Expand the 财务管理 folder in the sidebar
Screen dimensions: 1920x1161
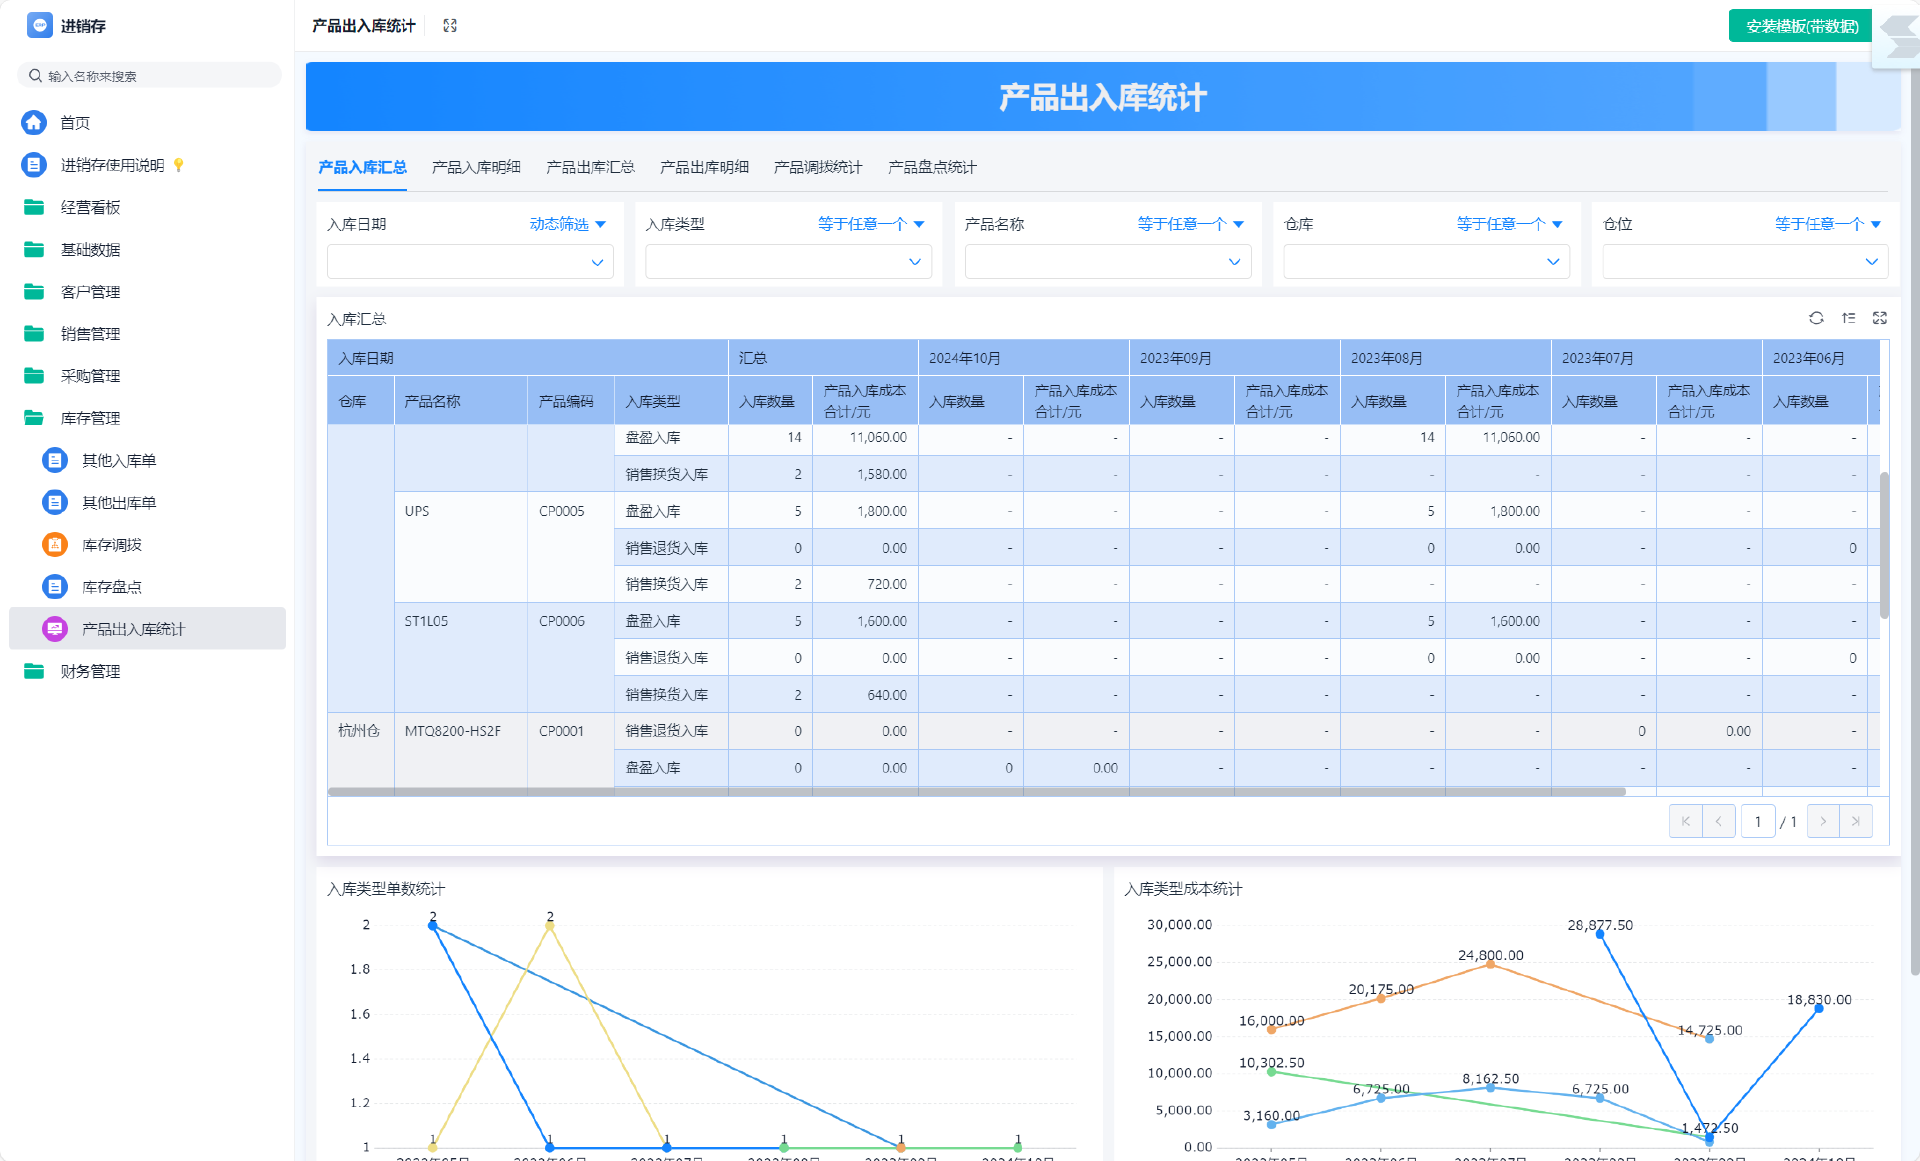click(90, 671)
